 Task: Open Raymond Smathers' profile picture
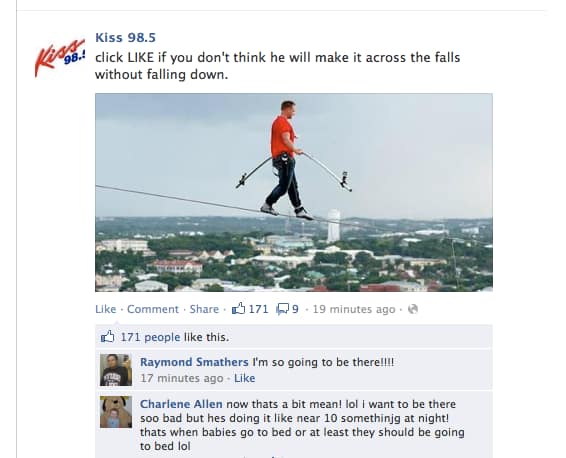click(x=116, y=370)
